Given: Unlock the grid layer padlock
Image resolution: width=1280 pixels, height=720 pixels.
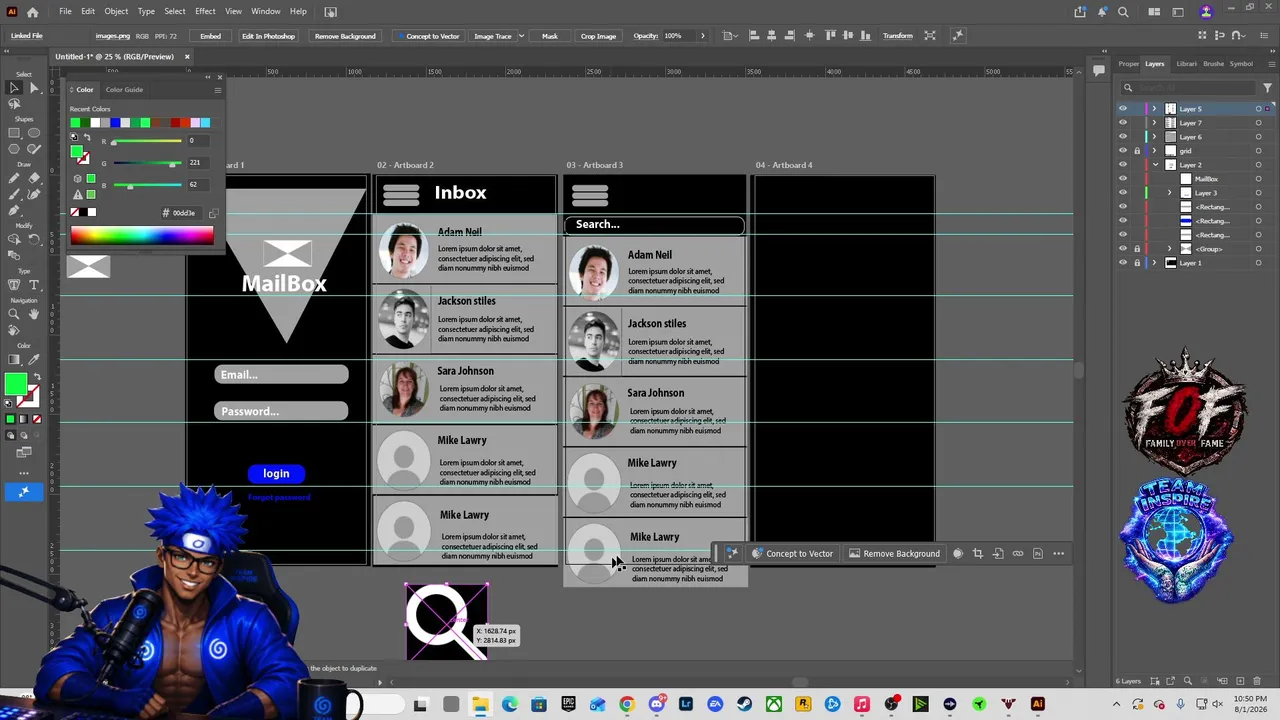Looking at the screenshot, I should point(1137,151).
